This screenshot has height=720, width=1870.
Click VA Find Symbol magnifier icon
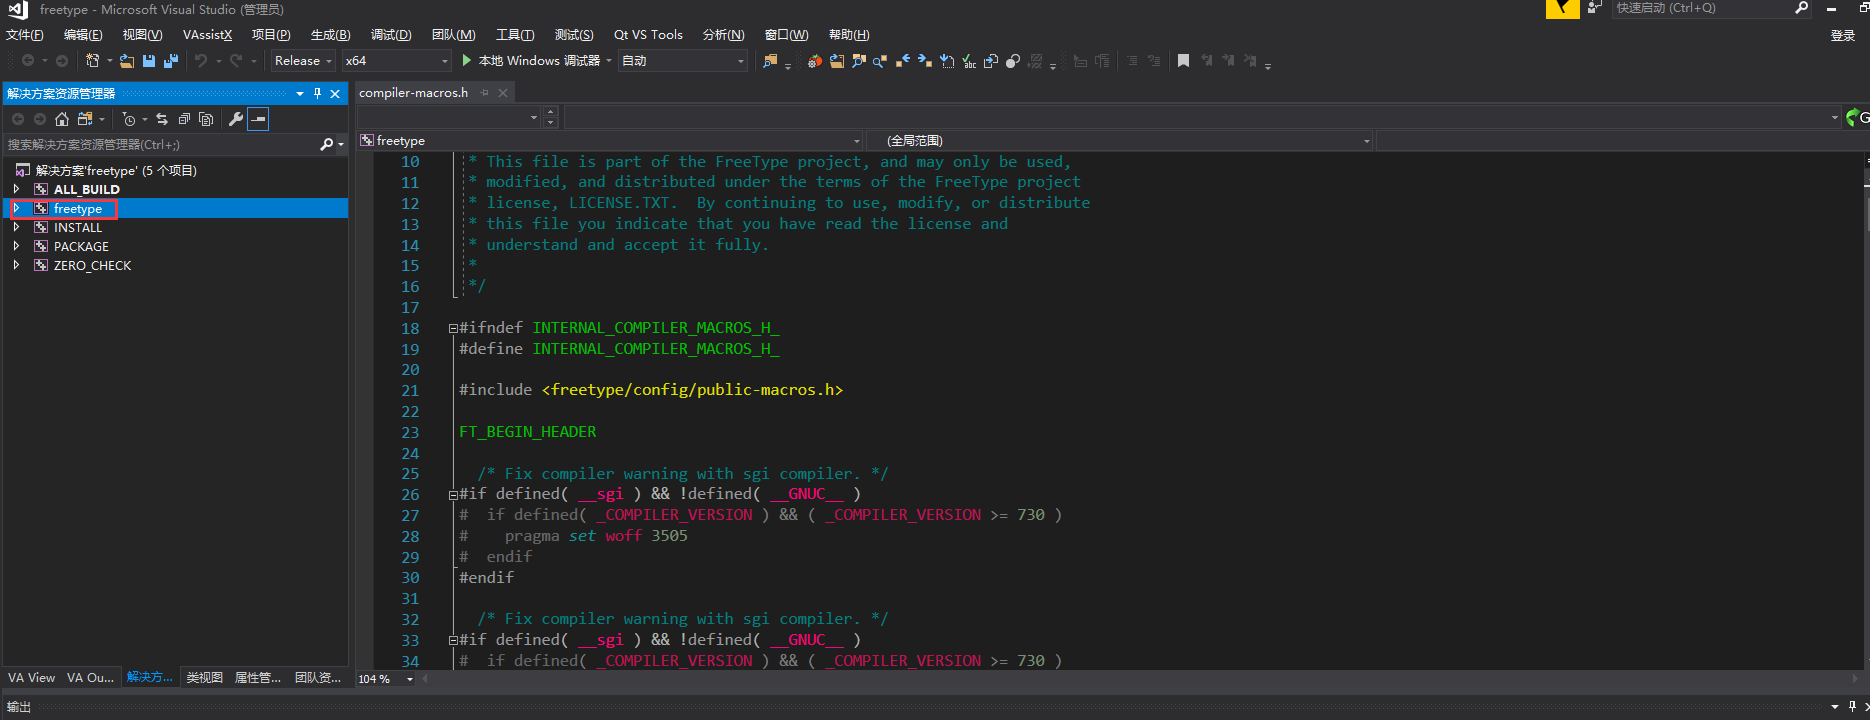pyautogui.click(x=858, y=61)
